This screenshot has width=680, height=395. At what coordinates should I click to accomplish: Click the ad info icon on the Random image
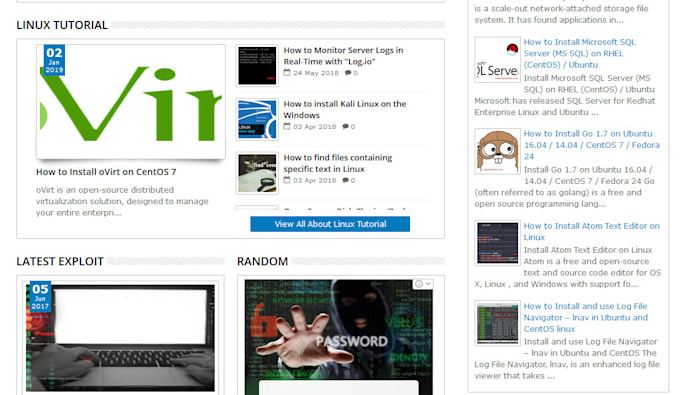coord(418,284)
